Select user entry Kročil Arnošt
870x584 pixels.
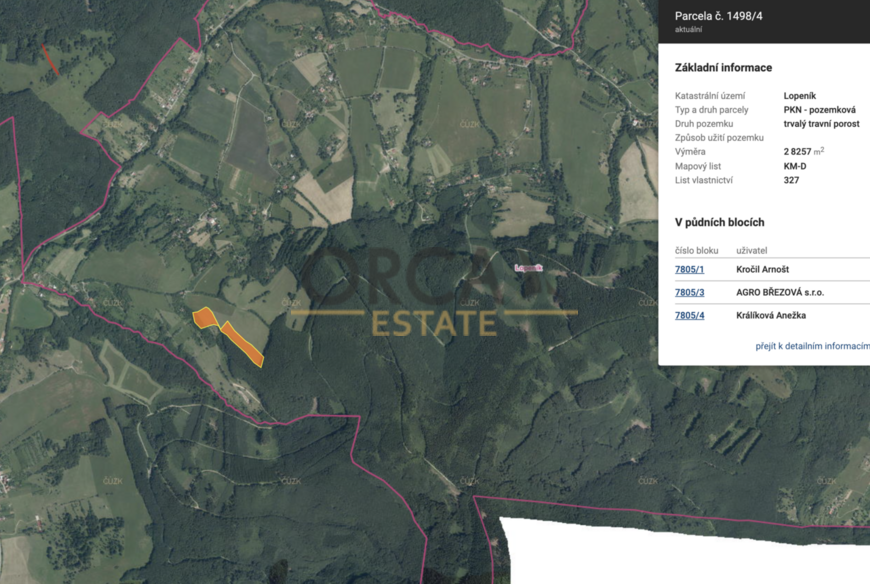(x=763, y=270)
